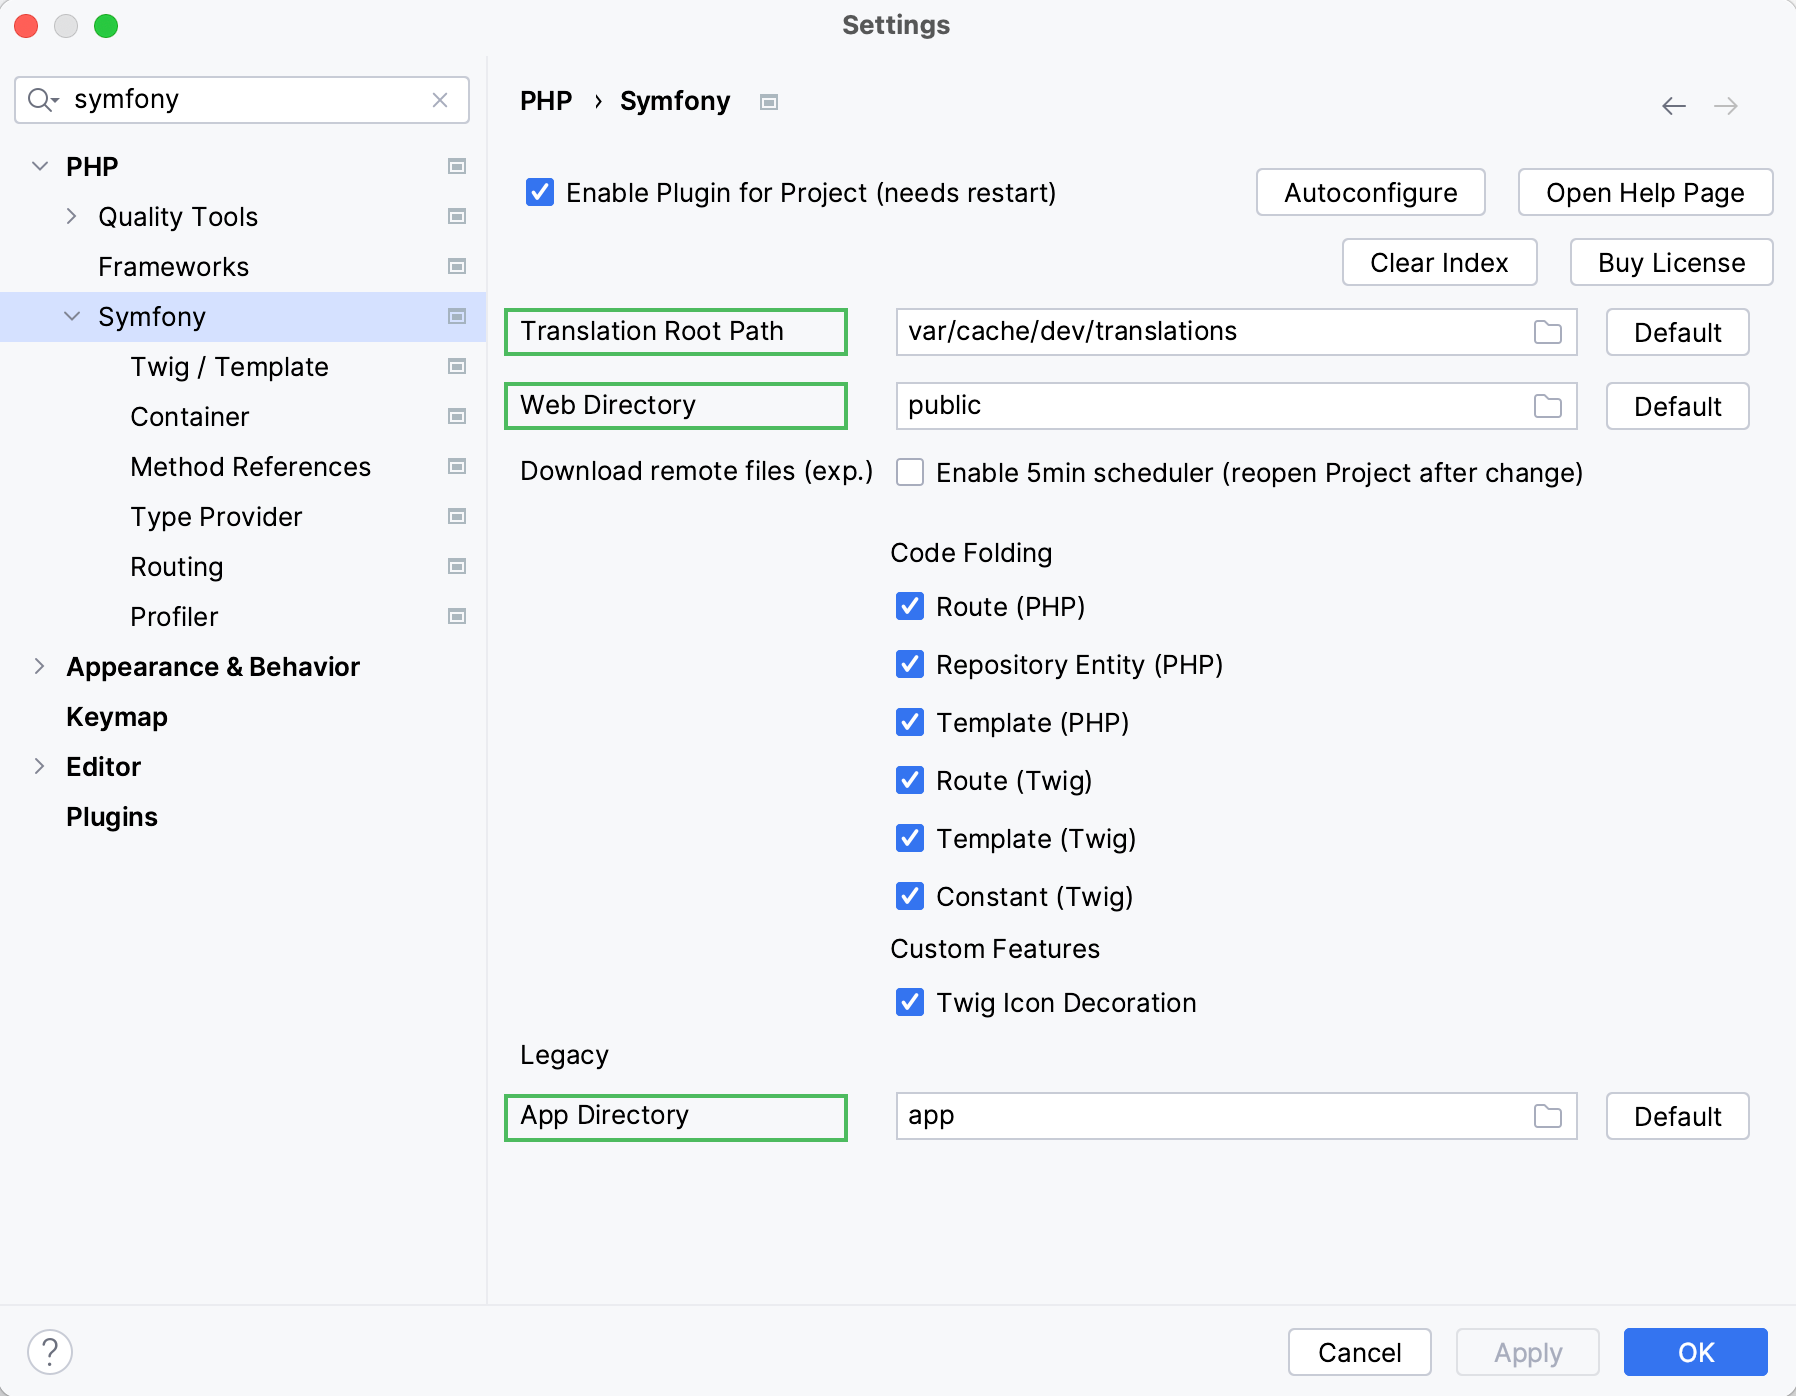Open the Twig / Template settings page
This screenshot has width=1796, height=1396.
[x=228, y=366]
